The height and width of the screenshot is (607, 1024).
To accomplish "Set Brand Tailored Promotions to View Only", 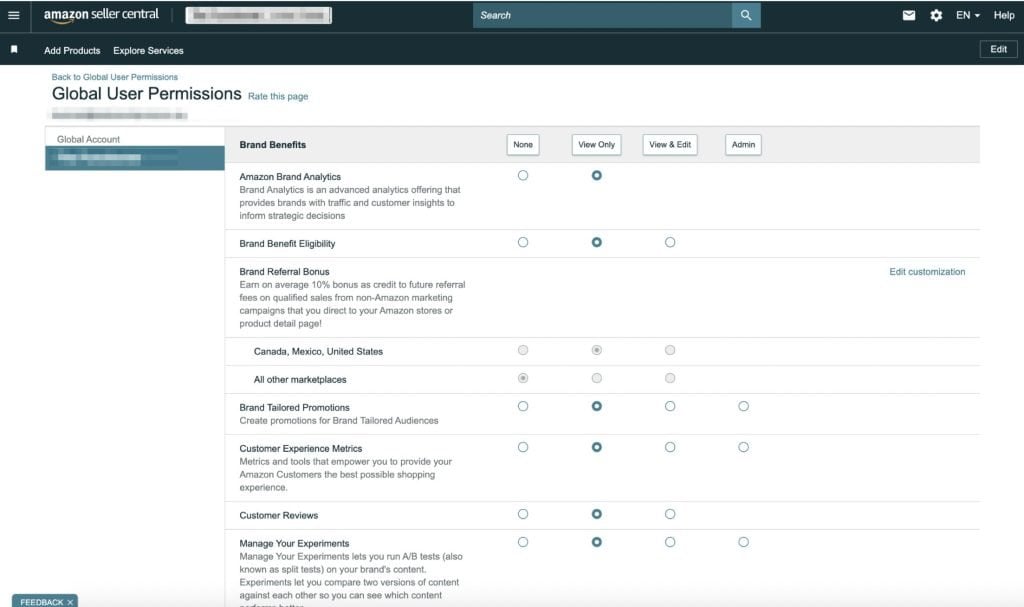I will (x=596, y=406).
